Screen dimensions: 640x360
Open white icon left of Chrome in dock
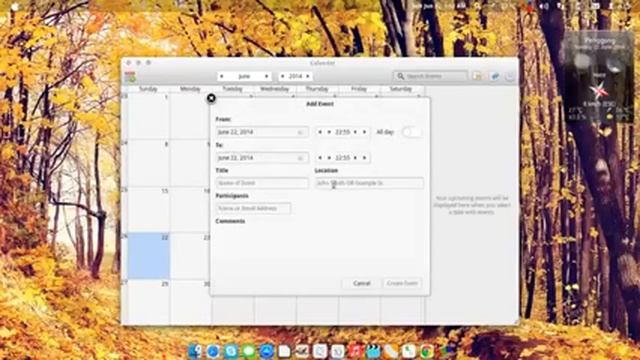tap(409, 351)
